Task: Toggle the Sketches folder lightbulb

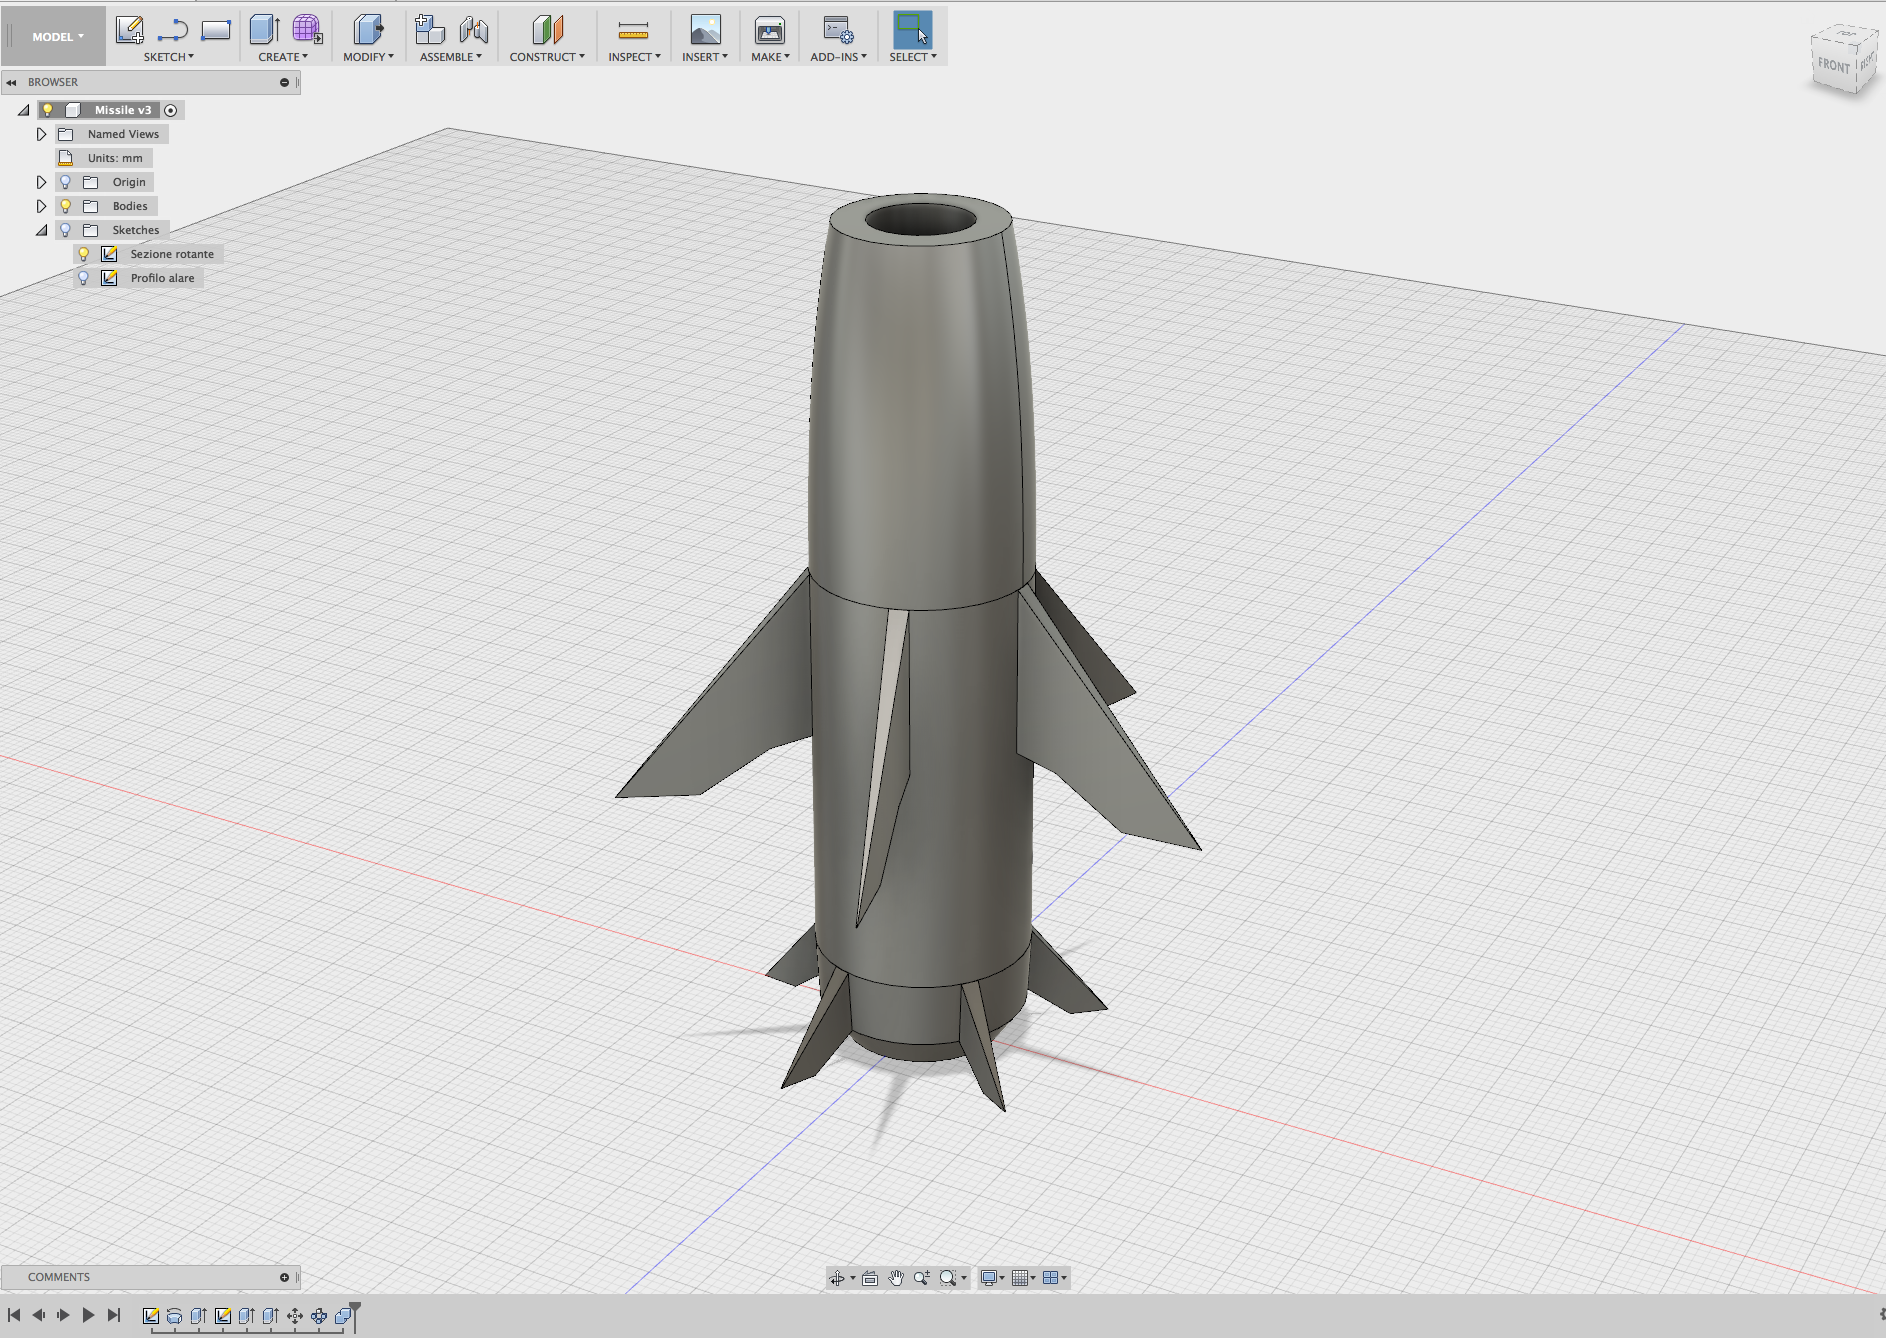Action: point(65,230)
